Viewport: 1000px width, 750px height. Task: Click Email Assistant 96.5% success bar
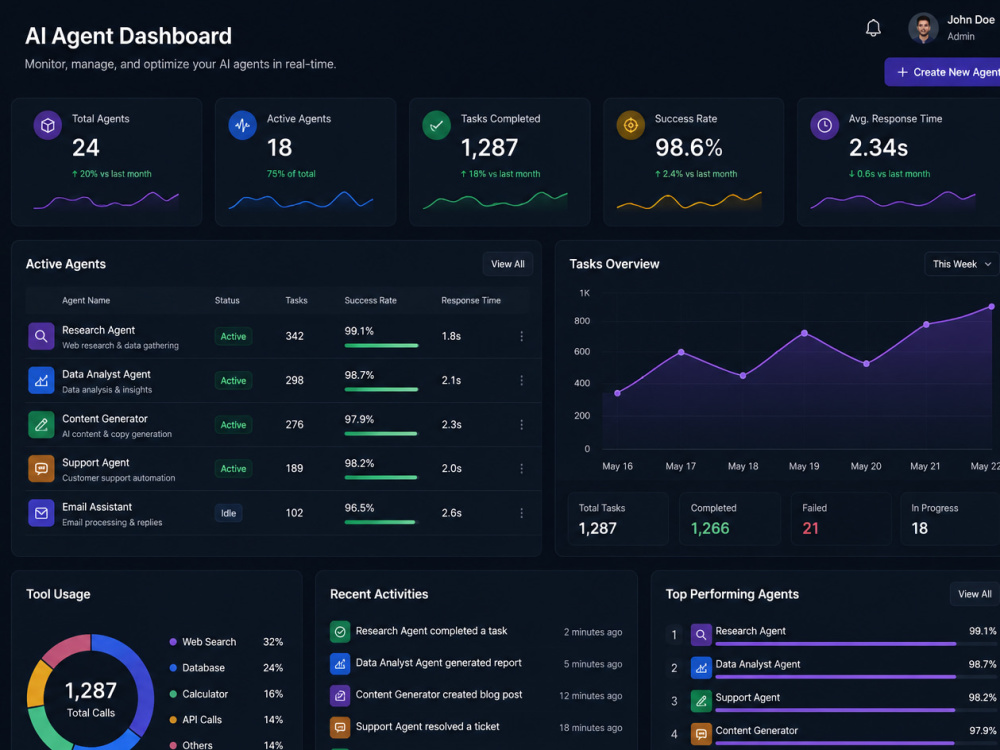point(380,522)
